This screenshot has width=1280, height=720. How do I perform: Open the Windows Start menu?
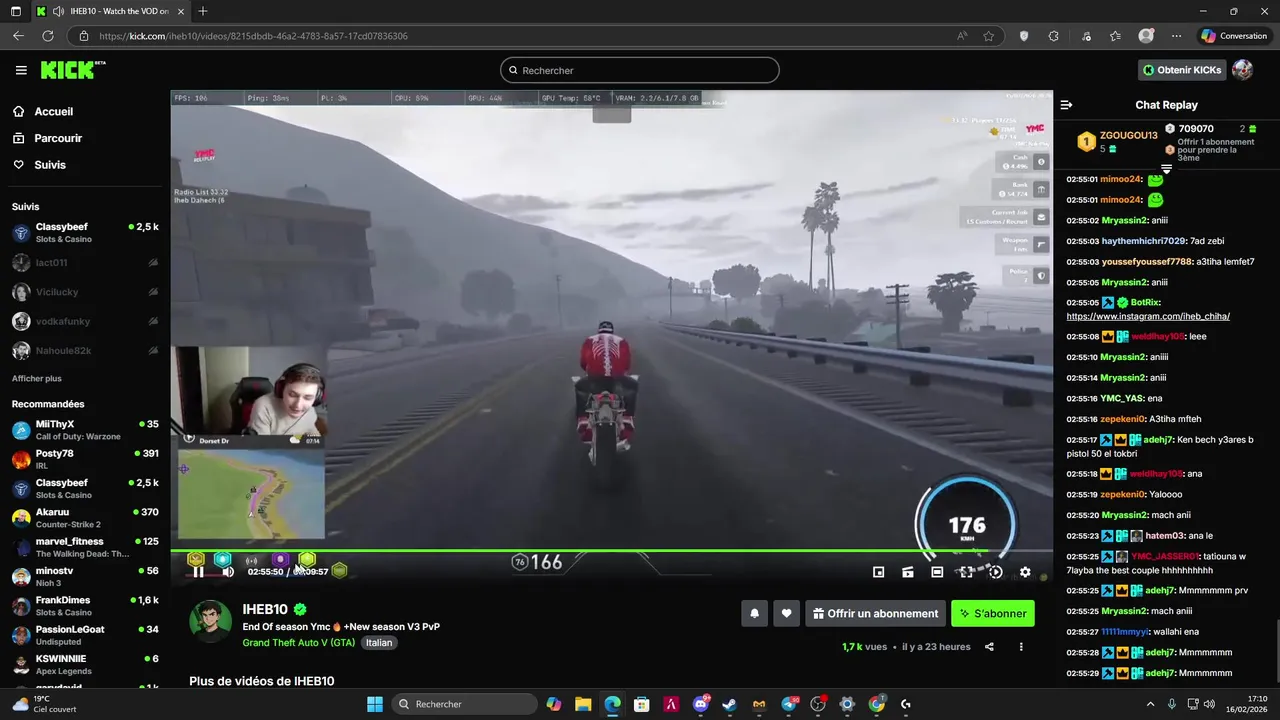[374, 704]
